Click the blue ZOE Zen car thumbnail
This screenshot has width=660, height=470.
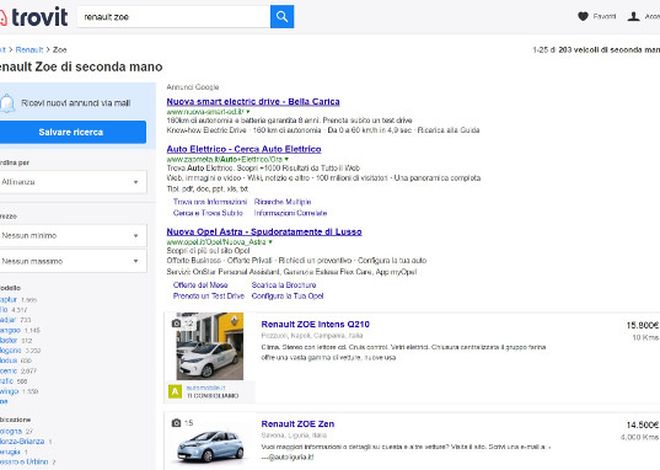(210, 447)
